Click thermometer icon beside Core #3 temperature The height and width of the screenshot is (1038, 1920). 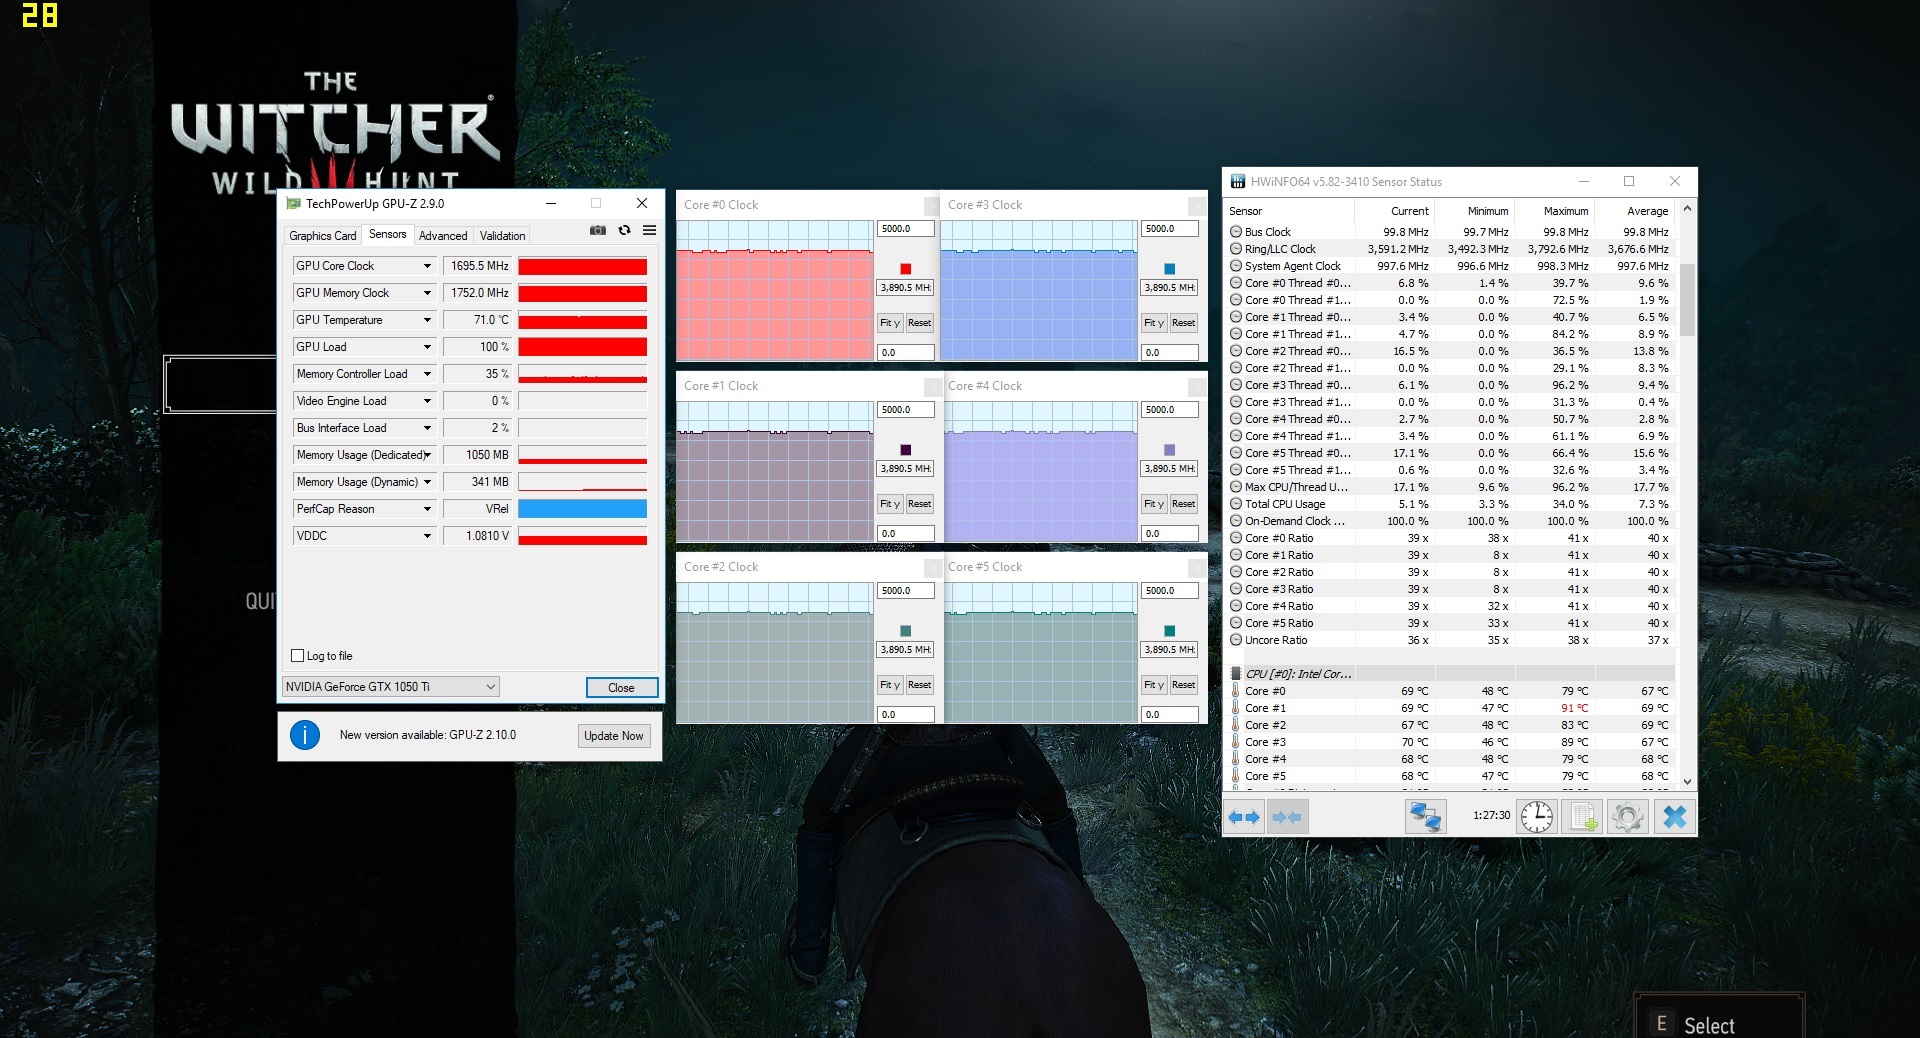click(1236, 742)
